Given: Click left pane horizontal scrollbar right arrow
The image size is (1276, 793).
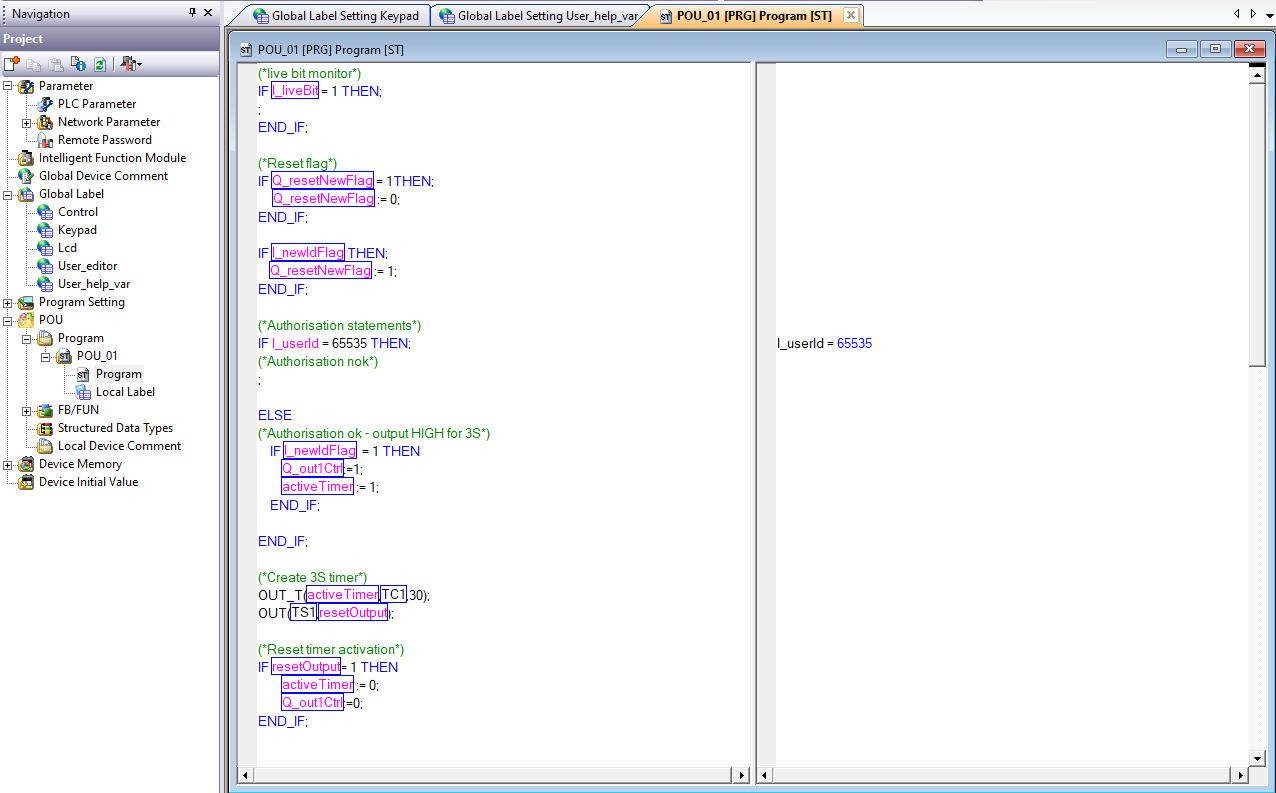Looking at the screenshot, I should pyautogui.click(x=741, y=775).
